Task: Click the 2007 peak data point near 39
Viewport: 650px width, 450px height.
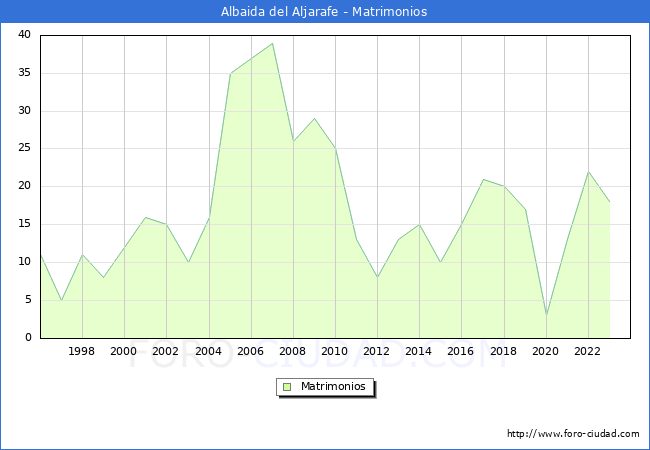Action: (272, 43)
